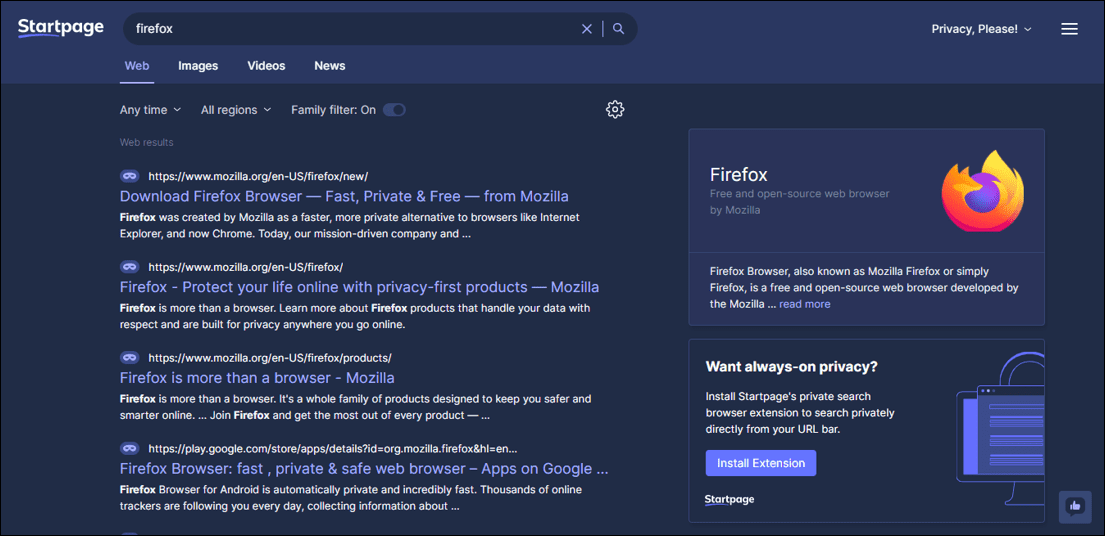Viewport: 1105px width, 536px height.
Task: Open the read more link
Action: coord(805,304)
